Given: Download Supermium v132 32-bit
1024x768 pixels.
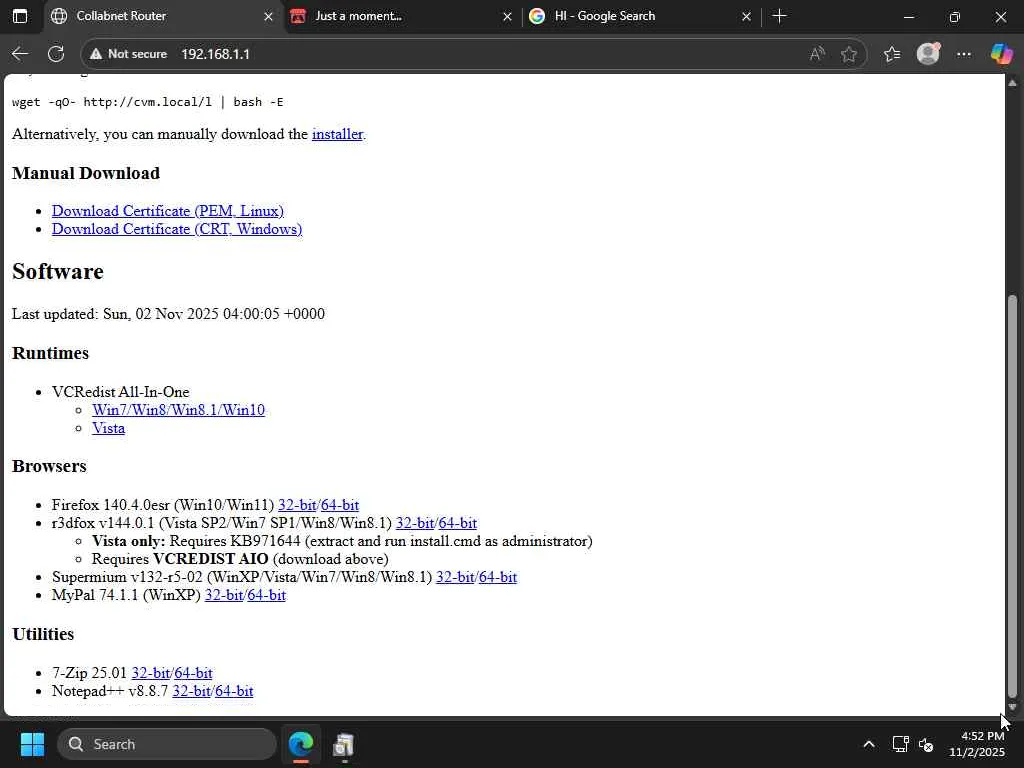Looking at the screenshot, I should [455, 577].
